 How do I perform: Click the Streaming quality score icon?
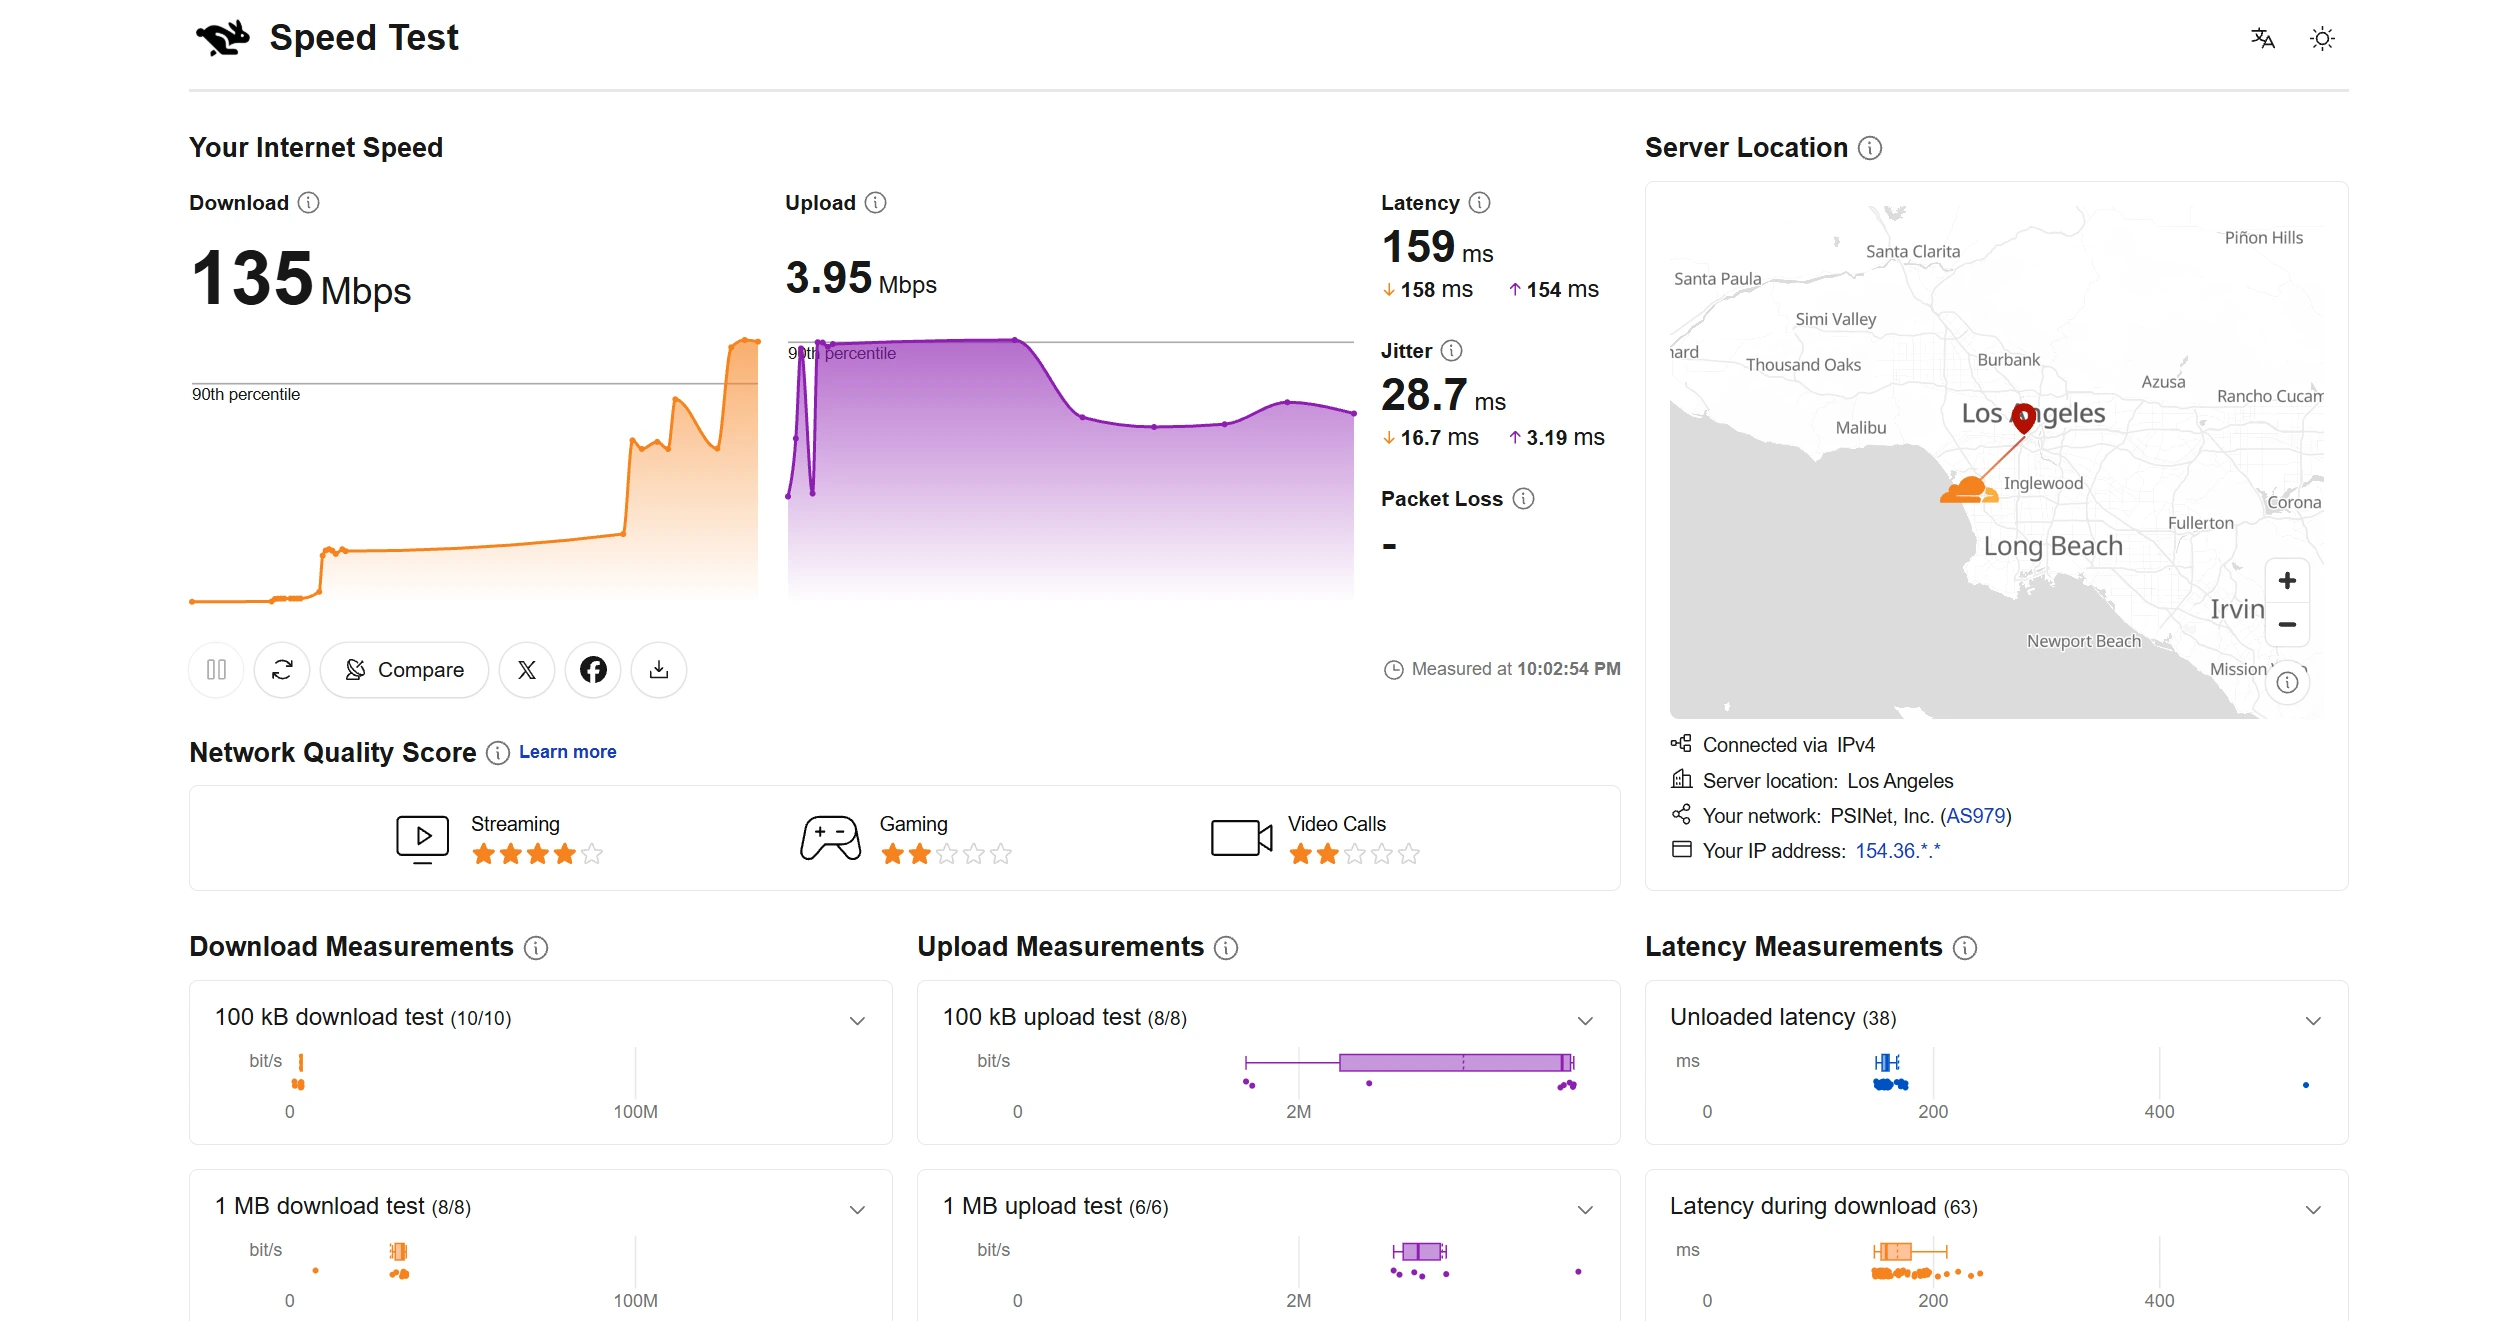click(423, 839)
